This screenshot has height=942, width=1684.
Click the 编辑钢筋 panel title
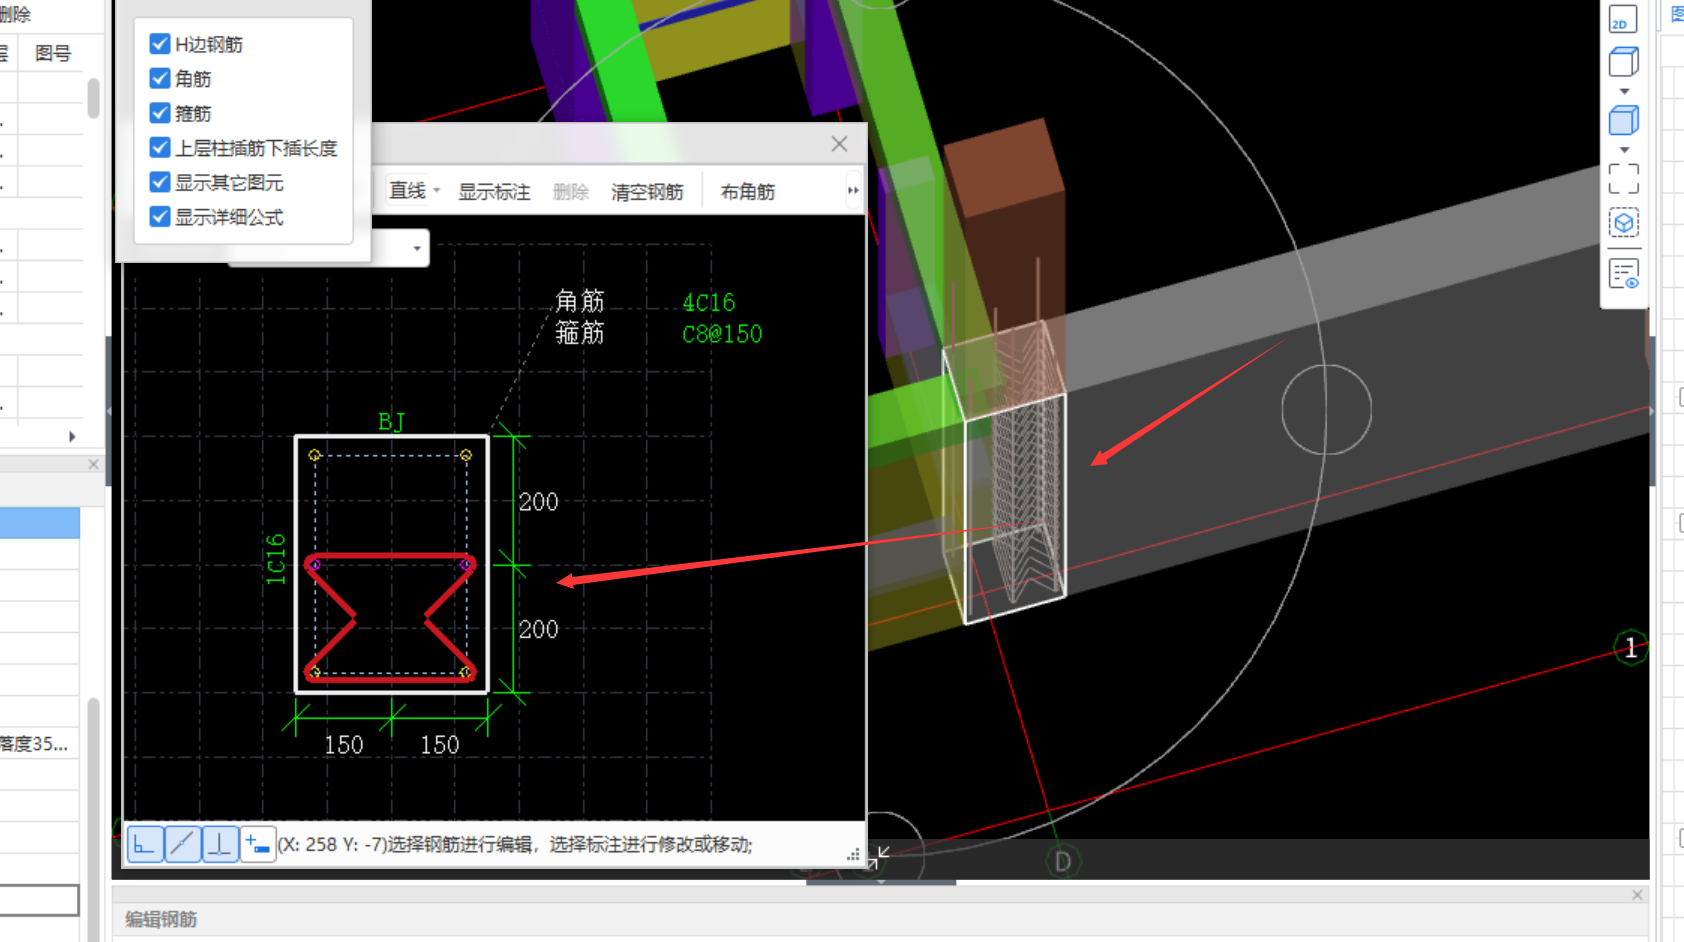pyautogui.click(x=161, y=919)
